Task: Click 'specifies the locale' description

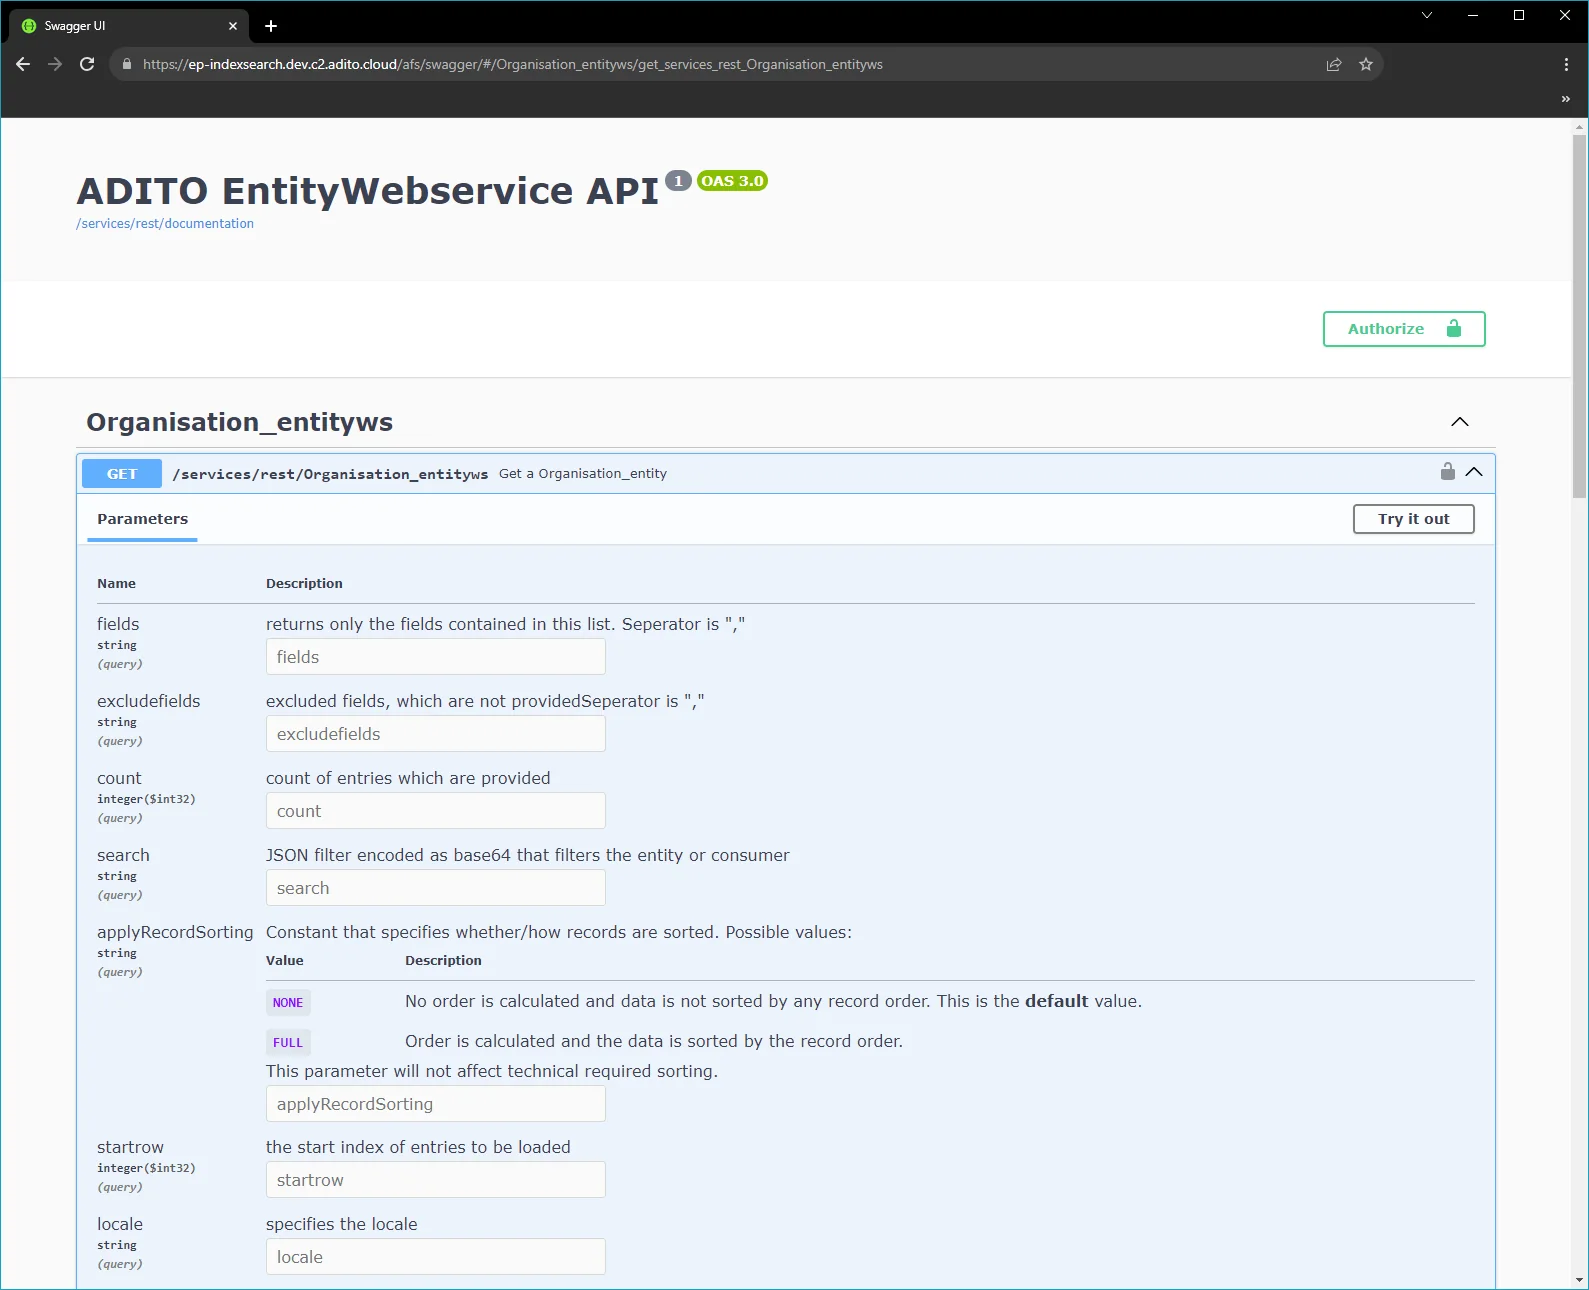Action: tap(342, 1224)
